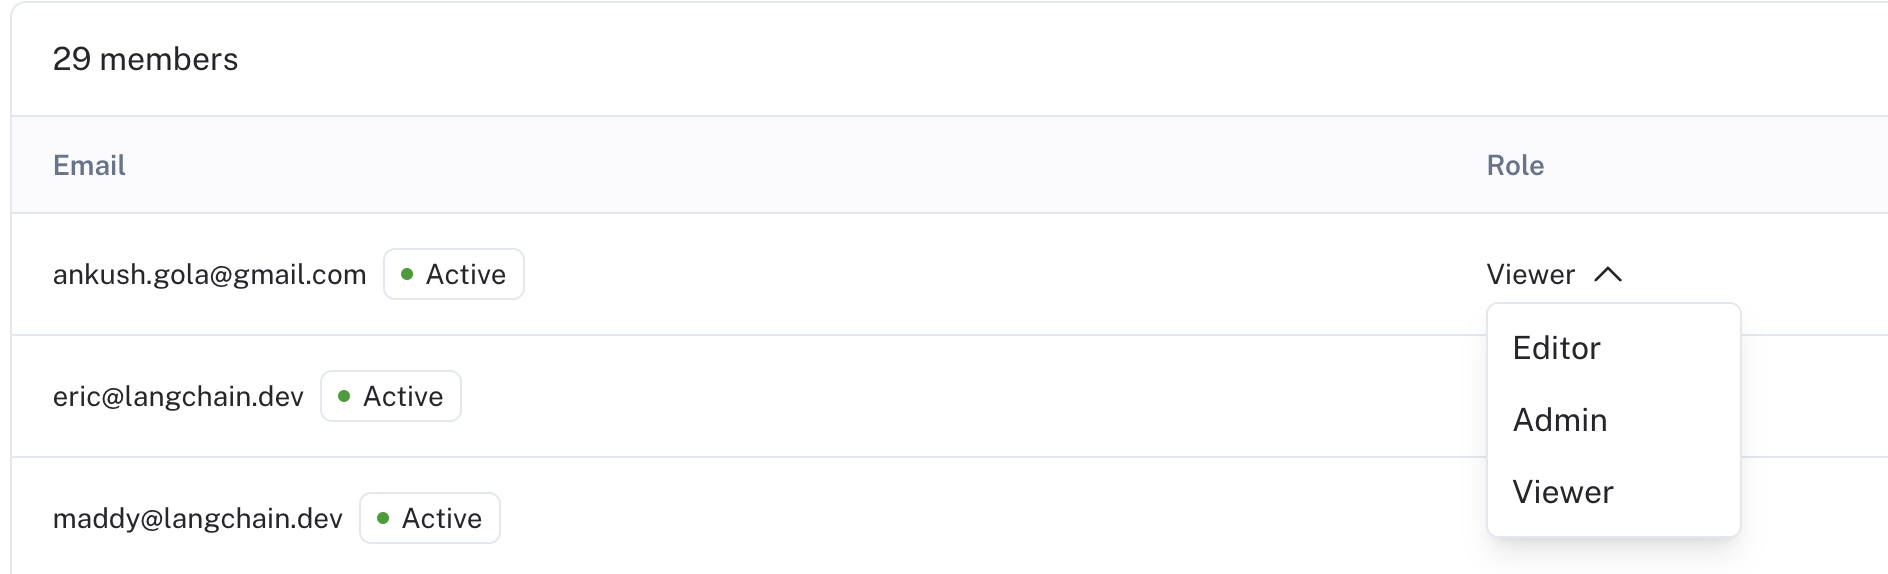The image size is (1888, 574).
Task: Click the green status dot beside ankush.gola@gmail.com
Action: (407, 274)
